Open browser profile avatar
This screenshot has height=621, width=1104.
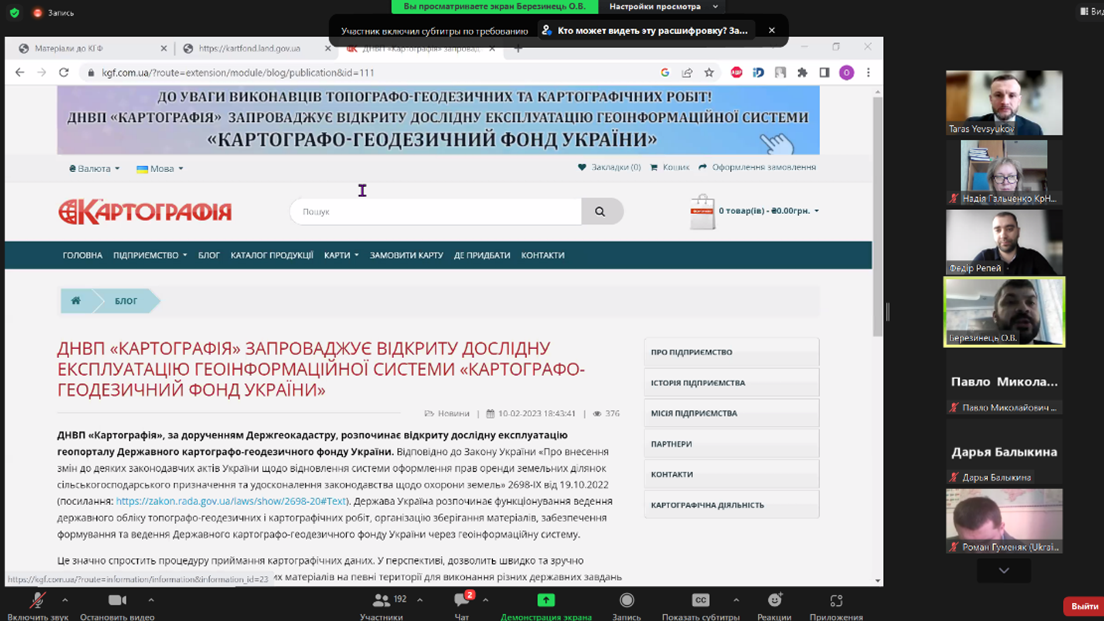(x=846, y=73)
